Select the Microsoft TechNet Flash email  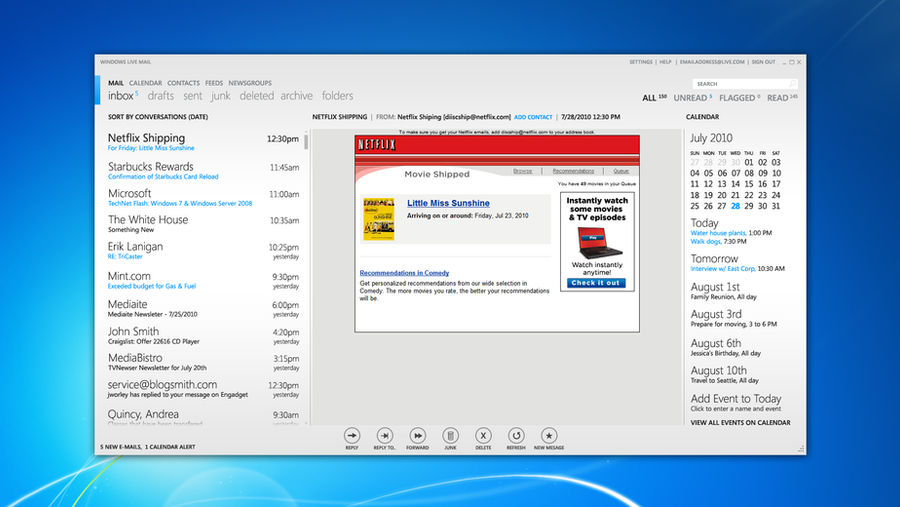pyautogui.click(x=204, y=197)
